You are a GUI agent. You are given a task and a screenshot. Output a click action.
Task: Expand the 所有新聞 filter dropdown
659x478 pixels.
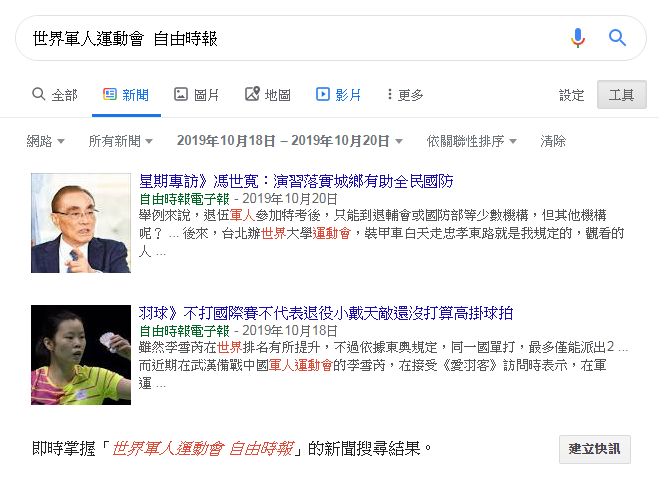[x=121, y=141]
